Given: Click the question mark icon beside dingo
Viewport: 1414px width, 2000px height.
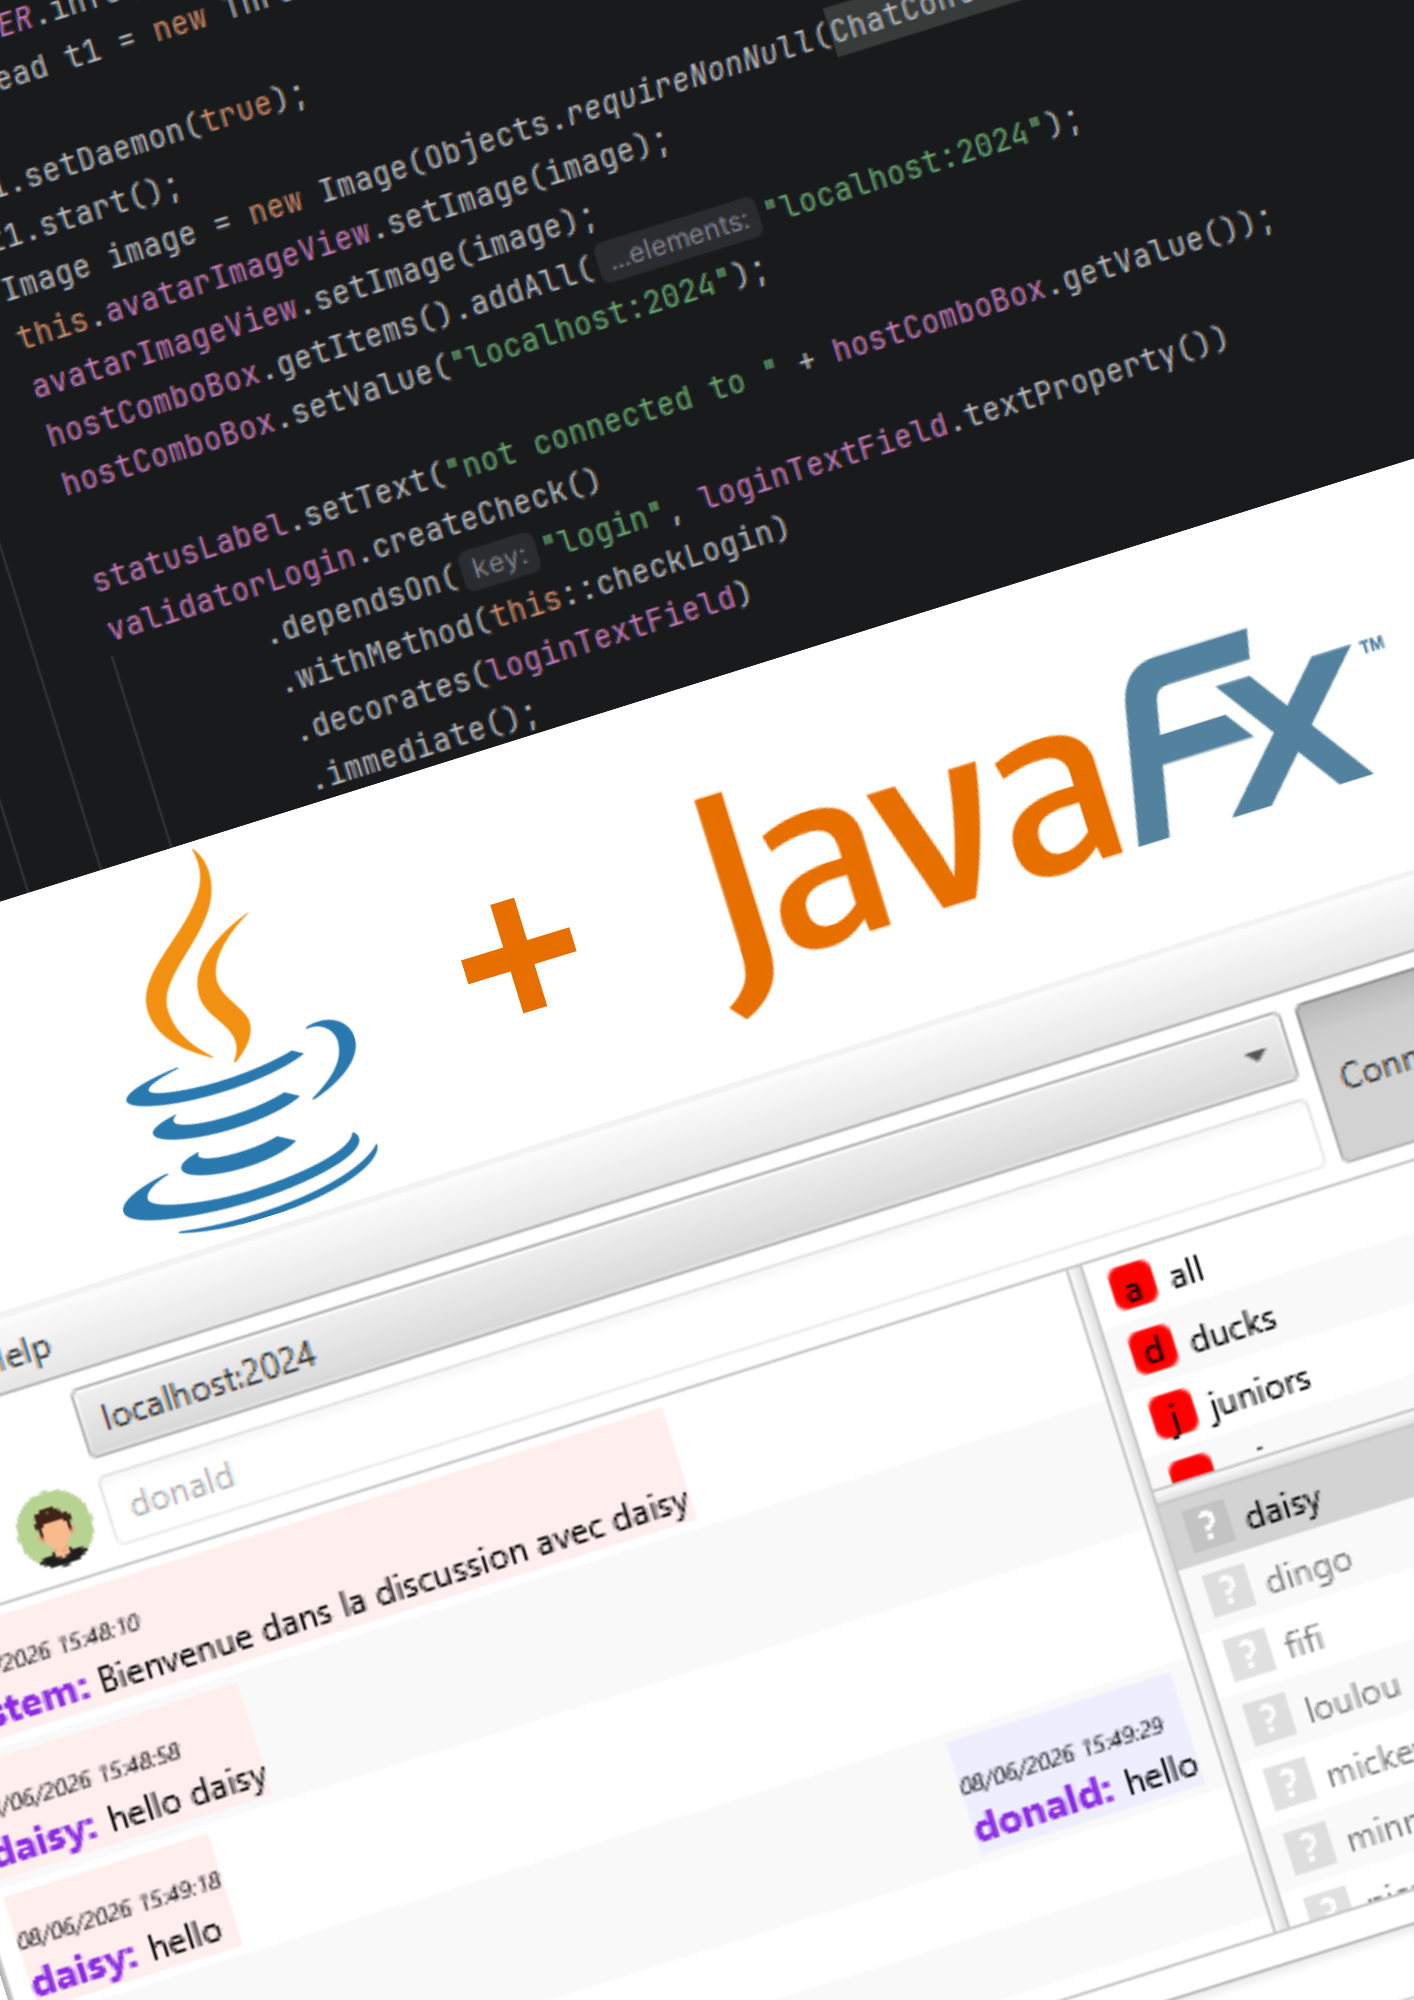Looking at the screenshot, I should pos(1228,1590).
